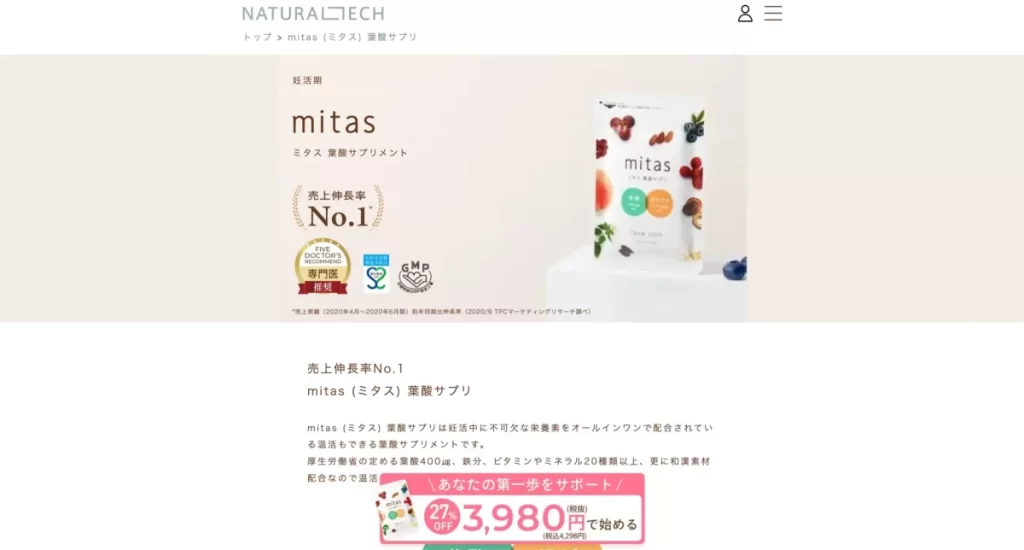Click the mitas product package image
This screenshot has width=1024, height=550.
(649, 186)
